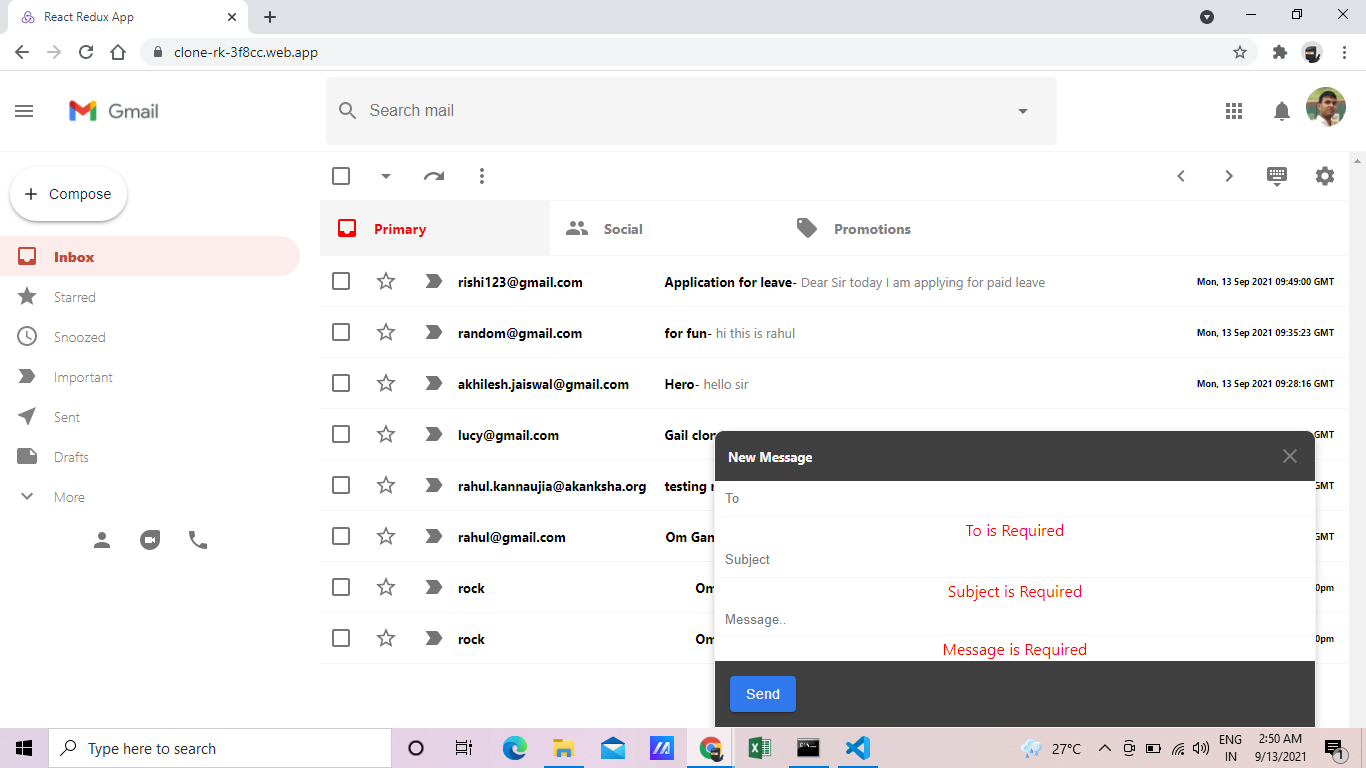This screenshot has width=1366, height=768.
Task: Open the Starred folder
Action: point(150,297)
